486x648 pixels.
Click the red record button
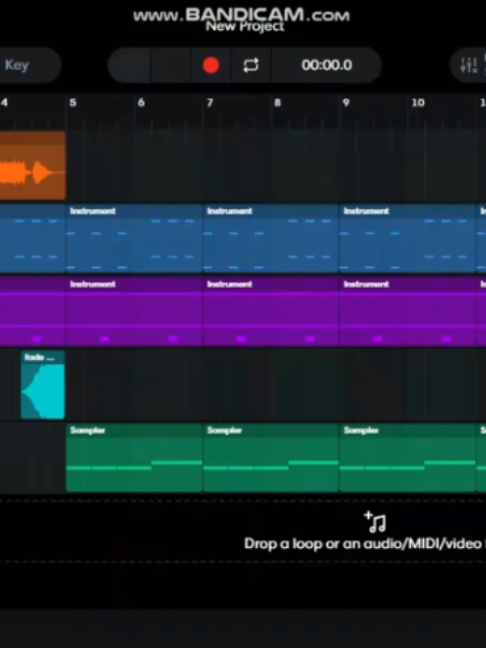point(211,65)
